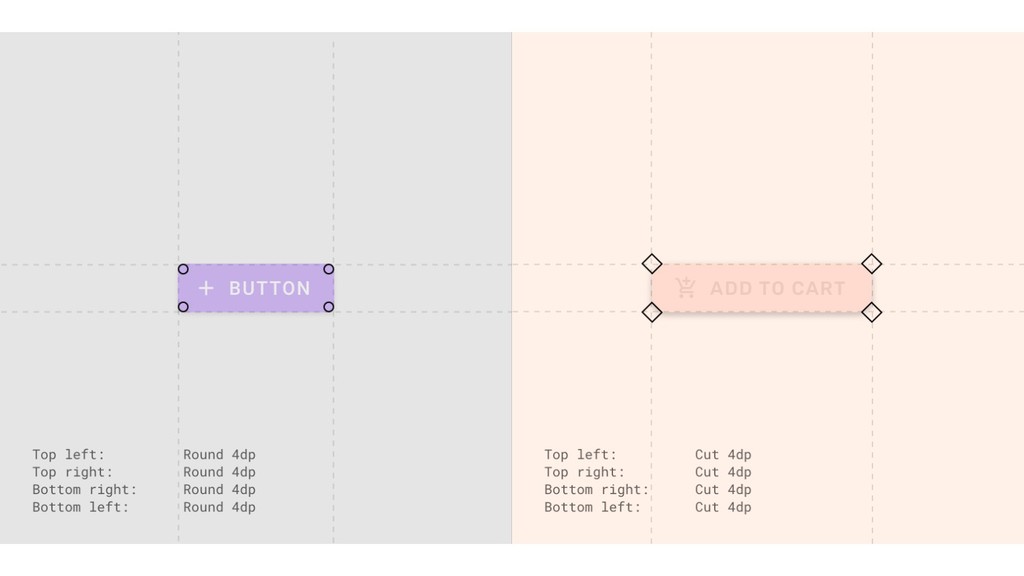Click the shopping cart icon
The height and width of the screenshot is (576, 1024).
686,287
